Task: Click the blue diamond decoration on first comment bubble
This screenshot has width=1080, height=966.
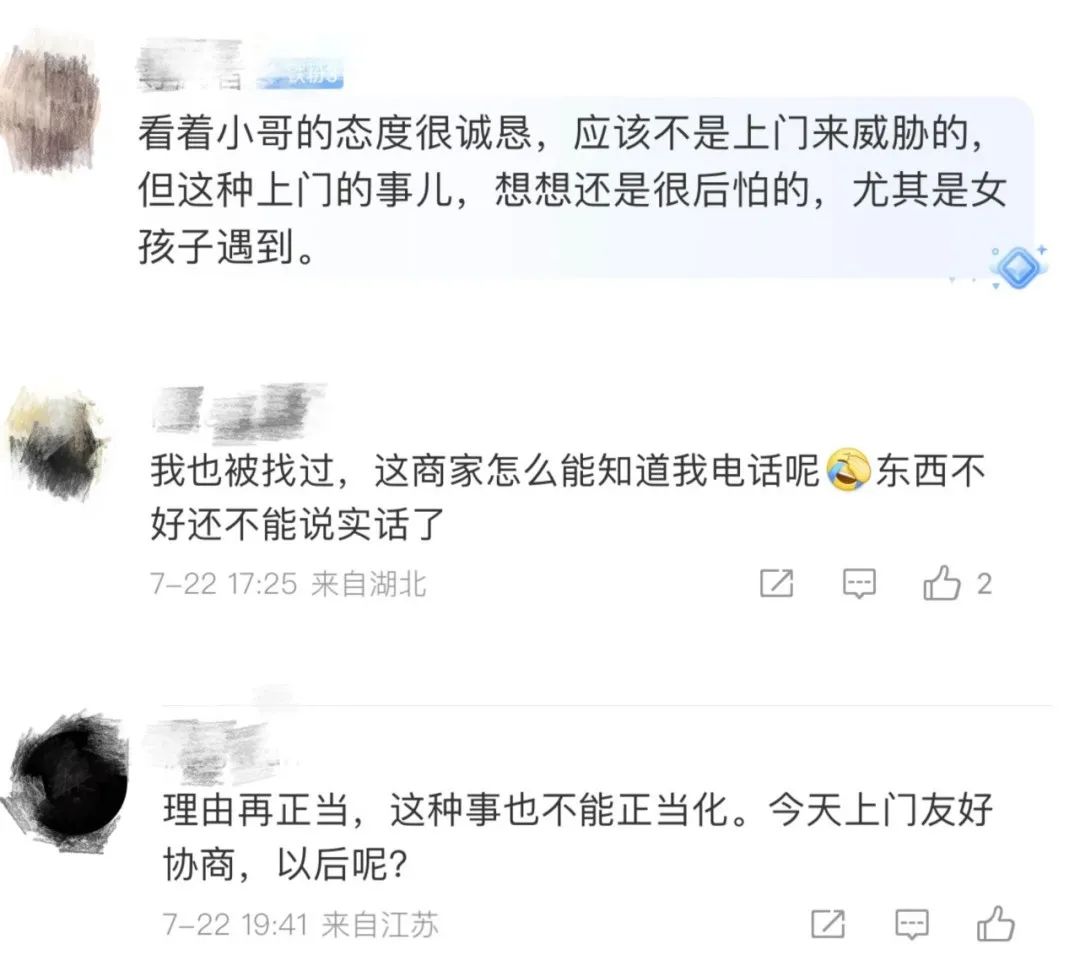Action: [1019, 267]
